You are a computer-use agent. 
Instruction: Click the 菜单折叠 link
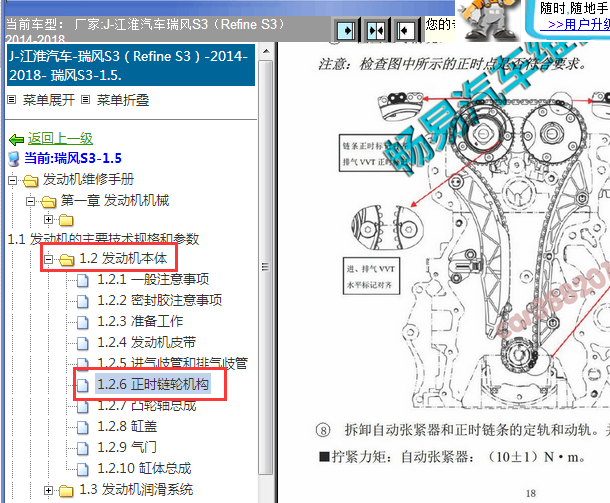click(123, 100)
